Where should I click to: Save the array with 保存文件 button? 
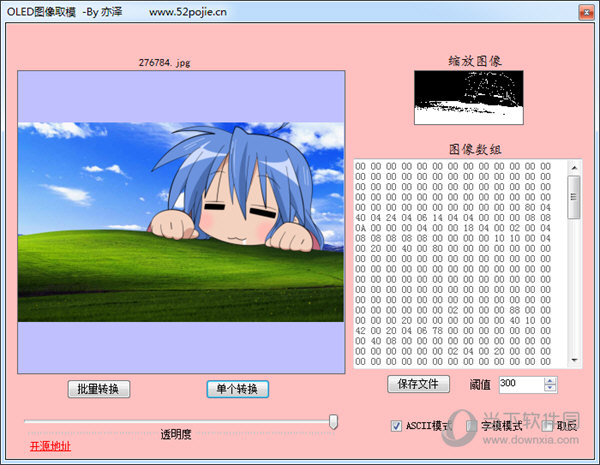tap(418, 384)
